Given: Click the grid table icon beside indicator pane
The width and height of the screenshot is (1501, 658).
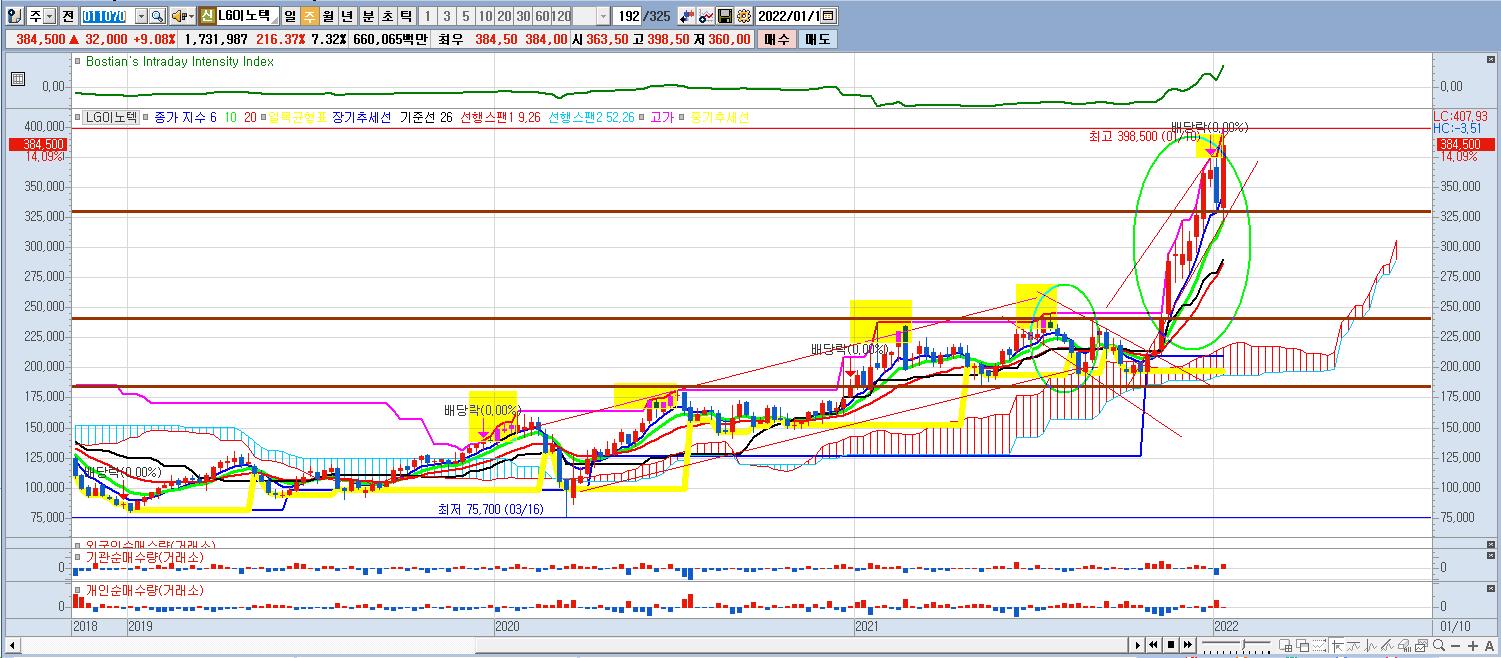Looking at the screenshot, I should [17, 79].
